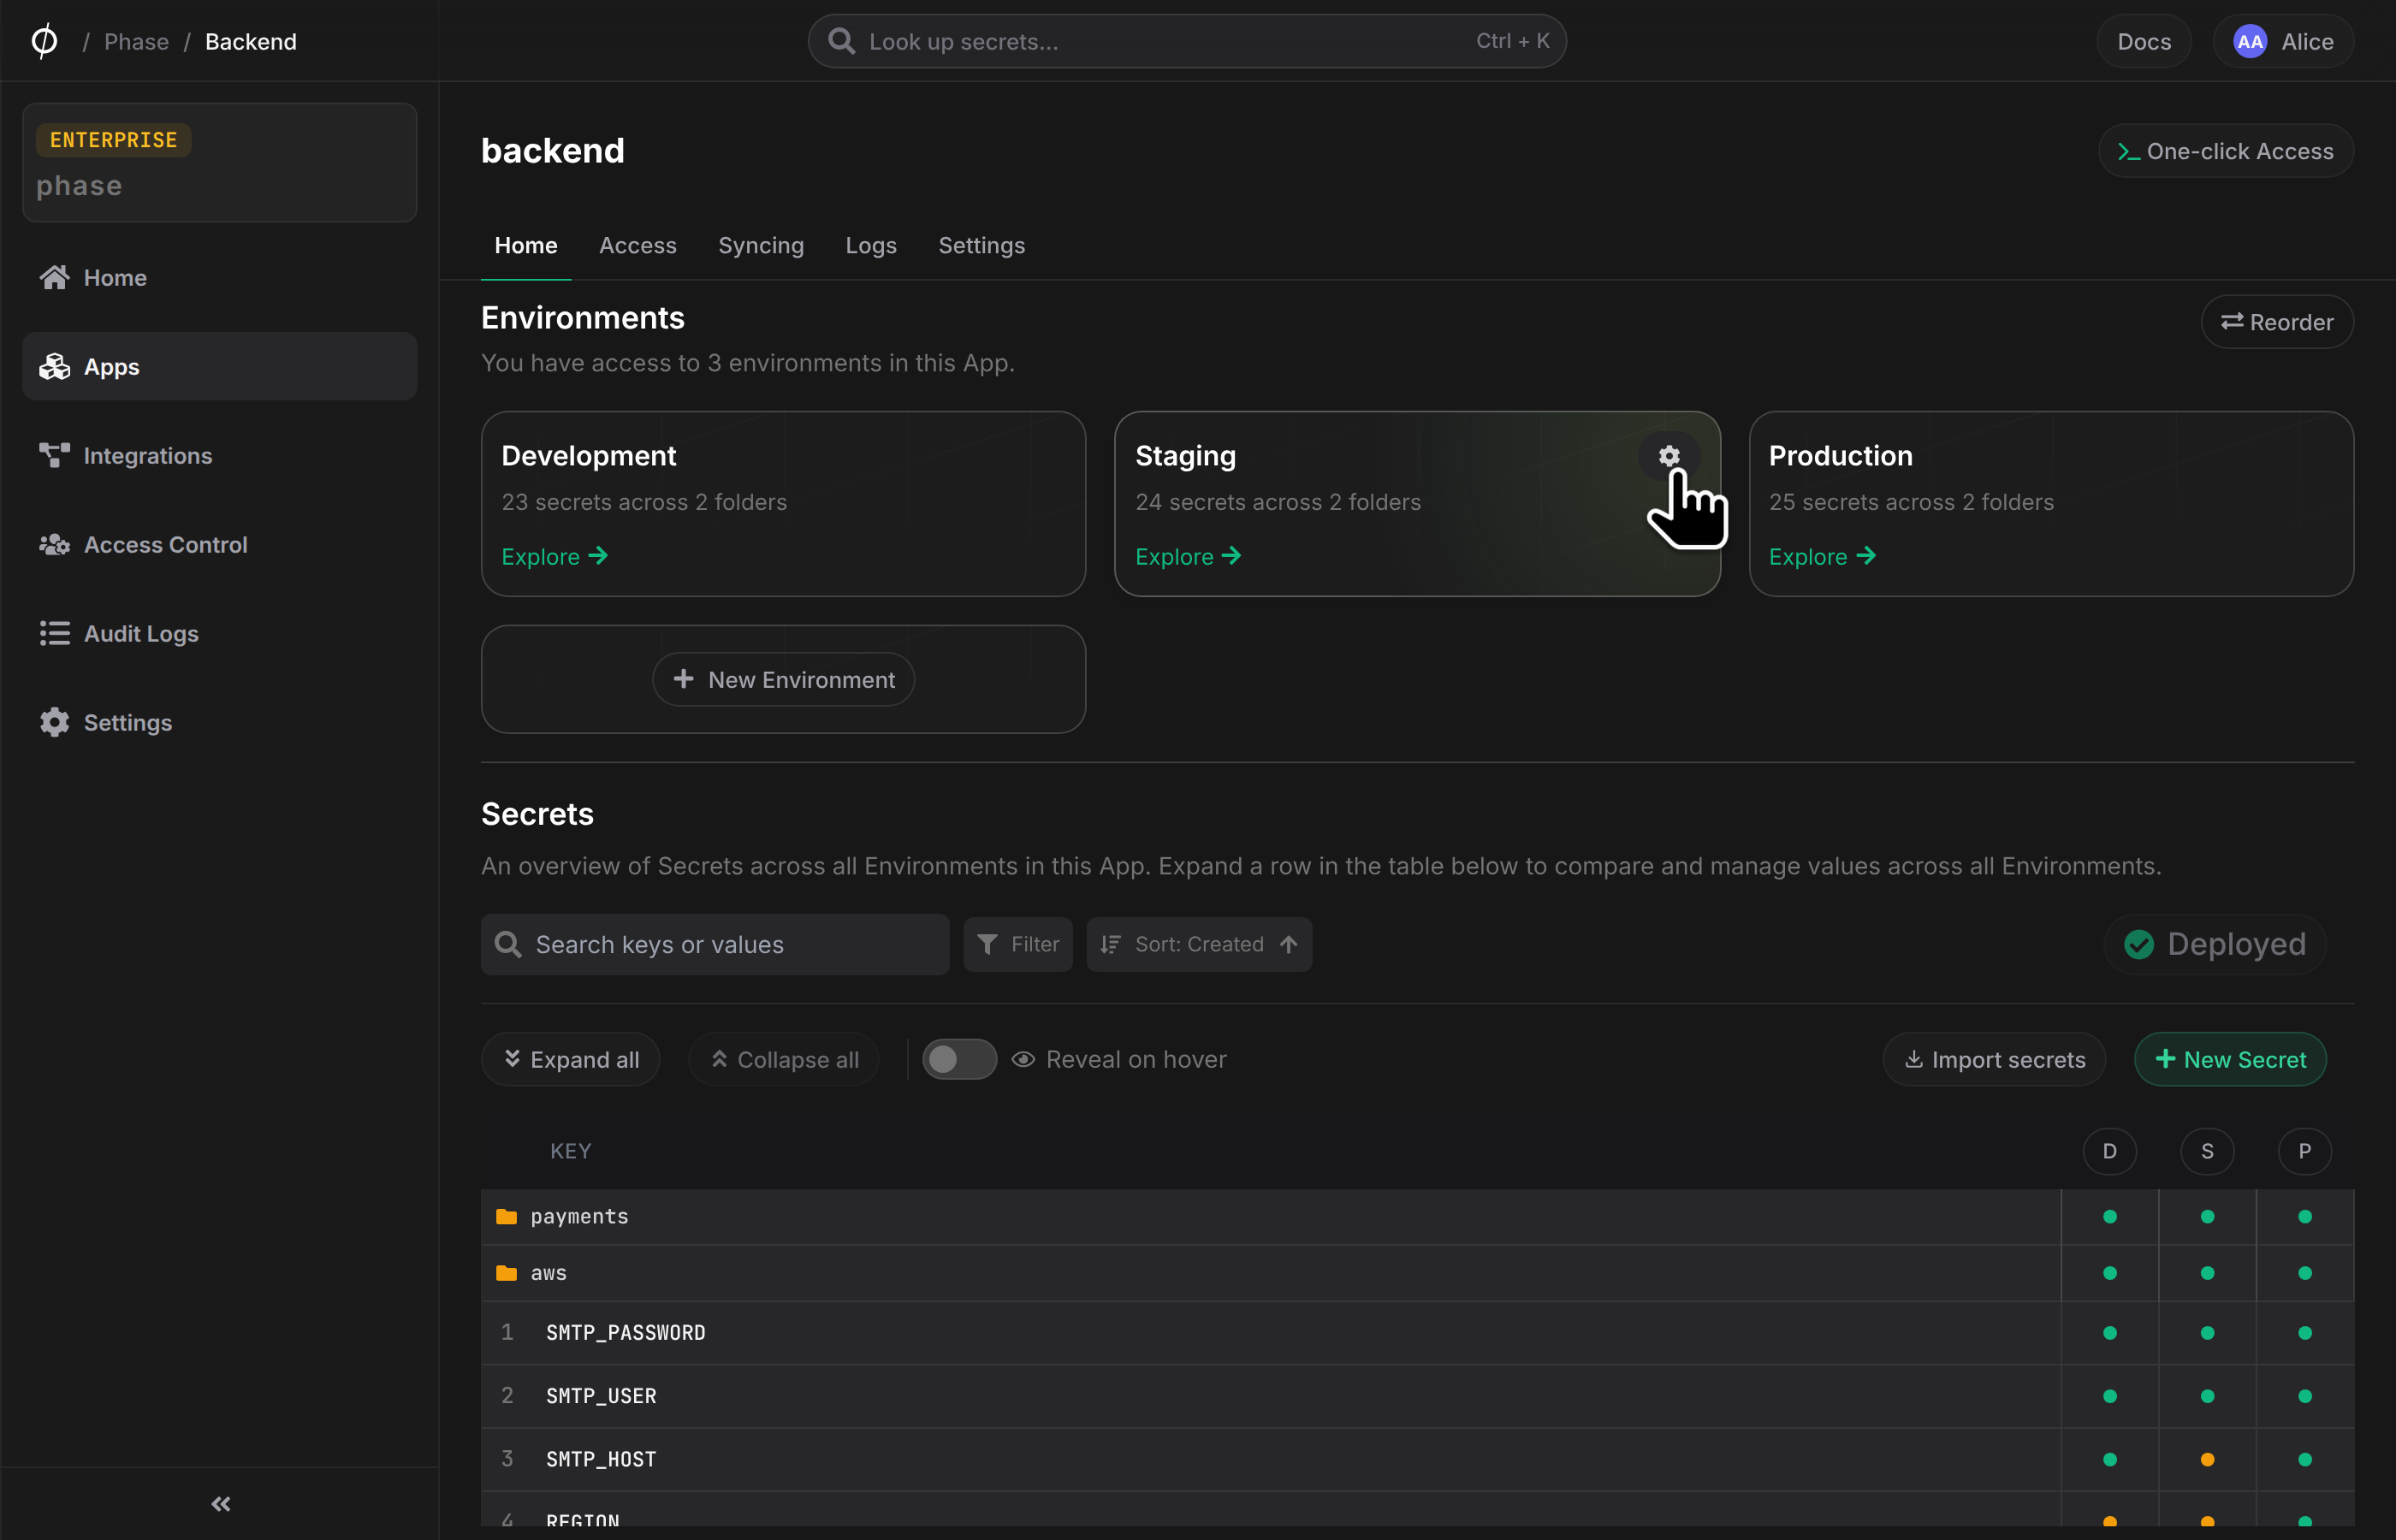This screenshot has width=2396, height=1540.
Task: Open Apps in the sidebar
Action: (x=219, y=367)
